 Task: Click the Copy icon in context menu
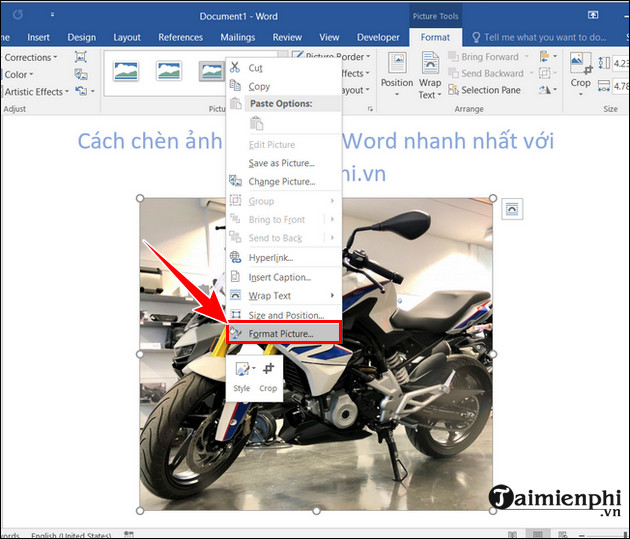[235, 86]
